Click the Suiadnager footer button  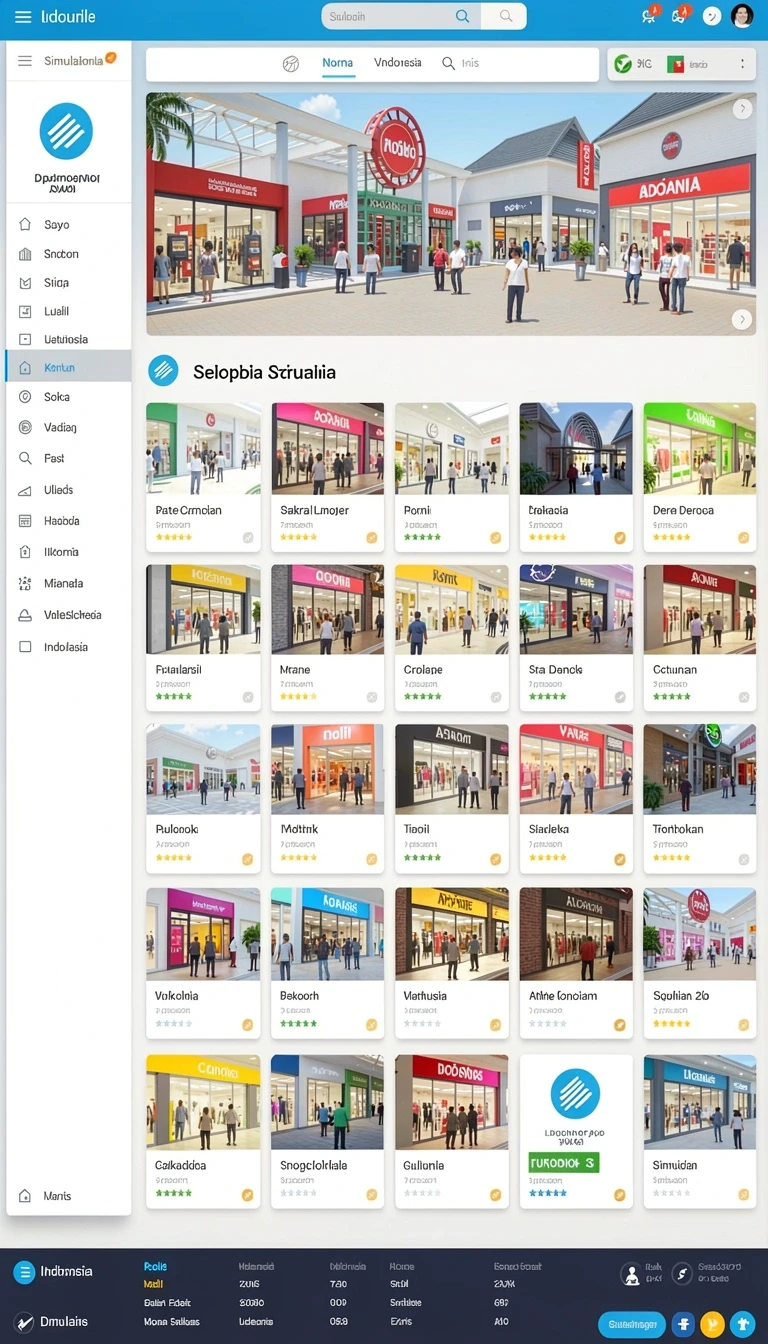coord(631,1324)
